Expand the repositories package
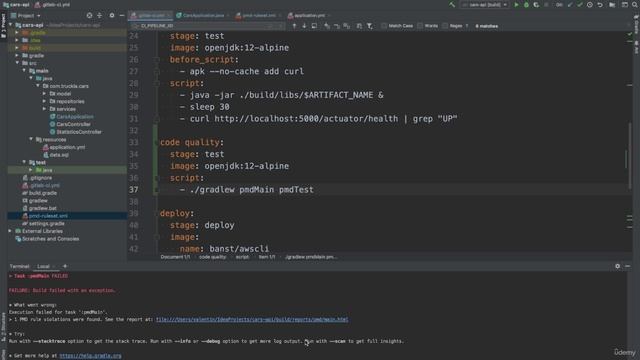Viewport: 640px width, 360px height. pos(44,101)
